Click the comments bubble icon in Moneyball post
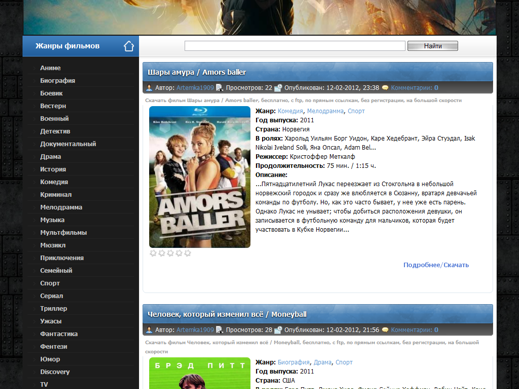 [x=385, y=330]
